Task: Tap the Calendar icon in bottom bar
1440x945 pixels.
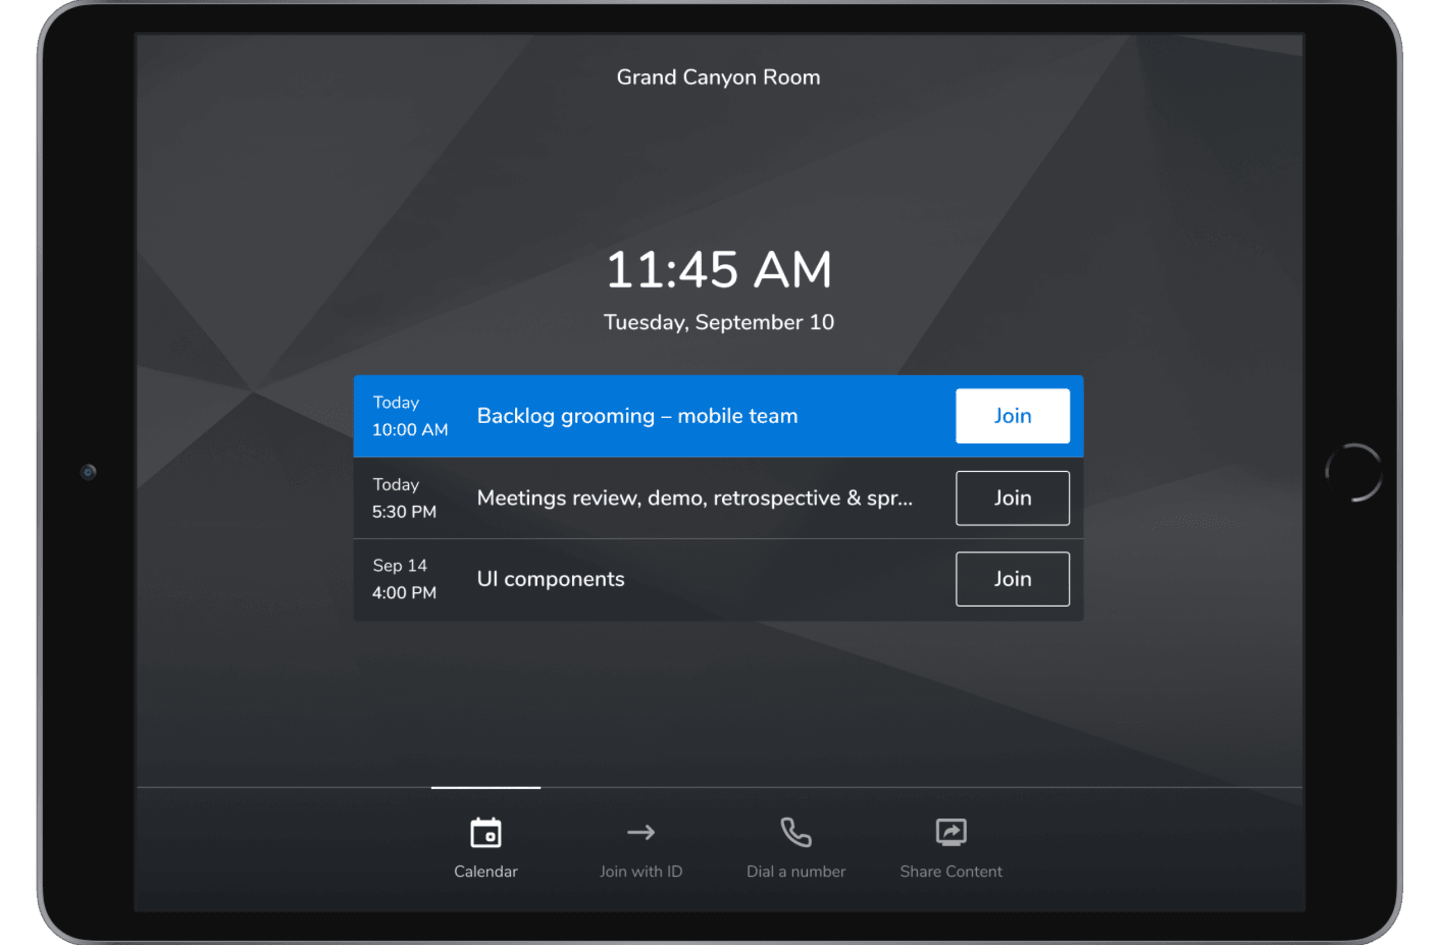Action: coord(486,833)
